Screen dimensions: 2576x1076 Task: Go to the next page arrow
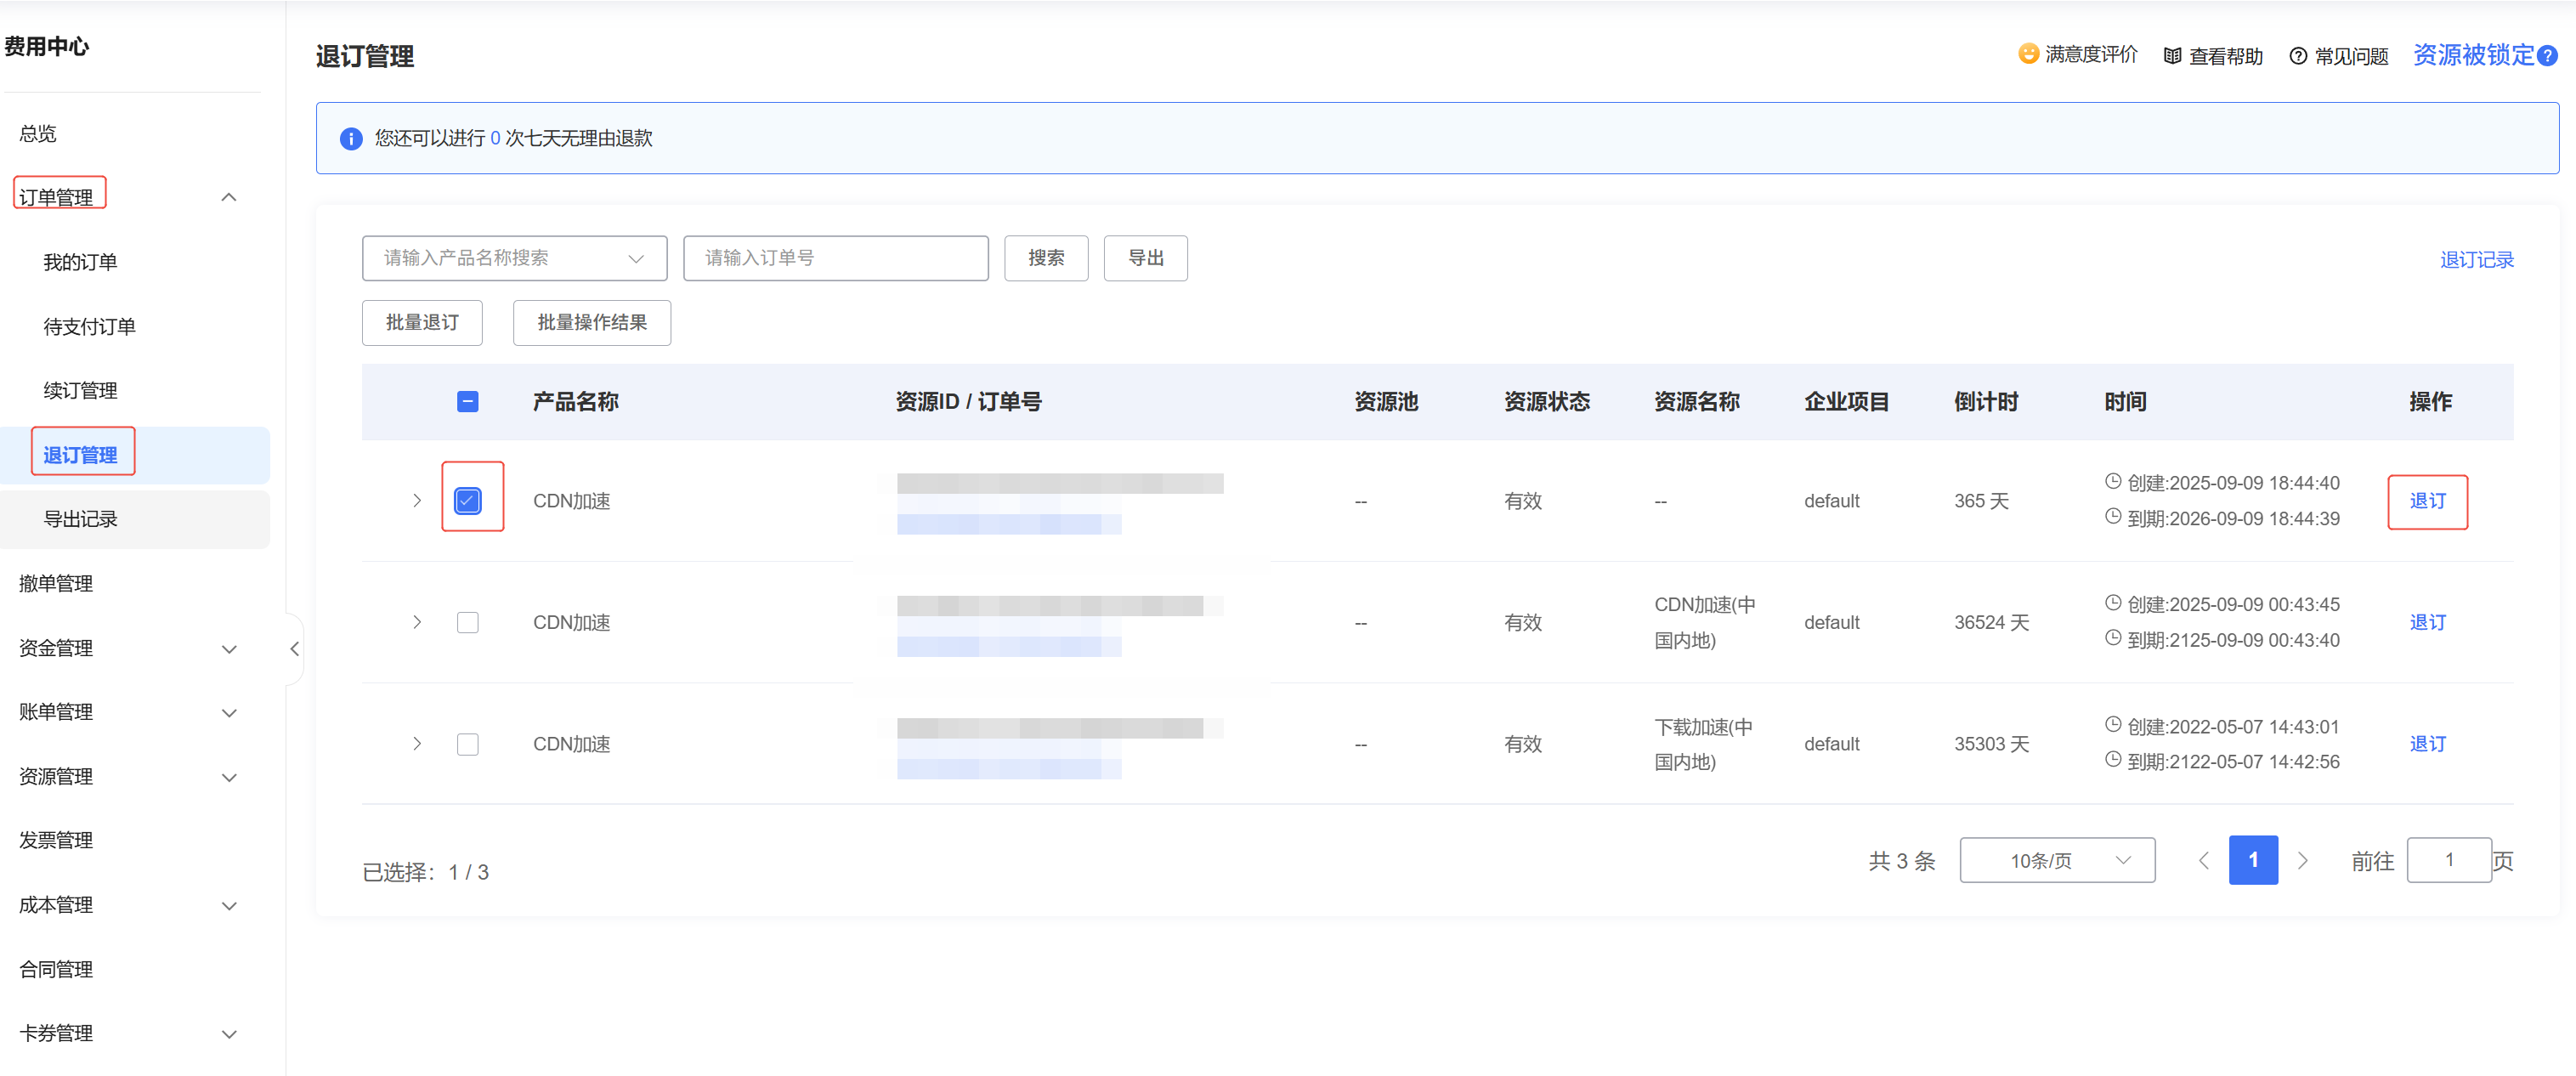pyautogui.click(x=2303, y=860)
